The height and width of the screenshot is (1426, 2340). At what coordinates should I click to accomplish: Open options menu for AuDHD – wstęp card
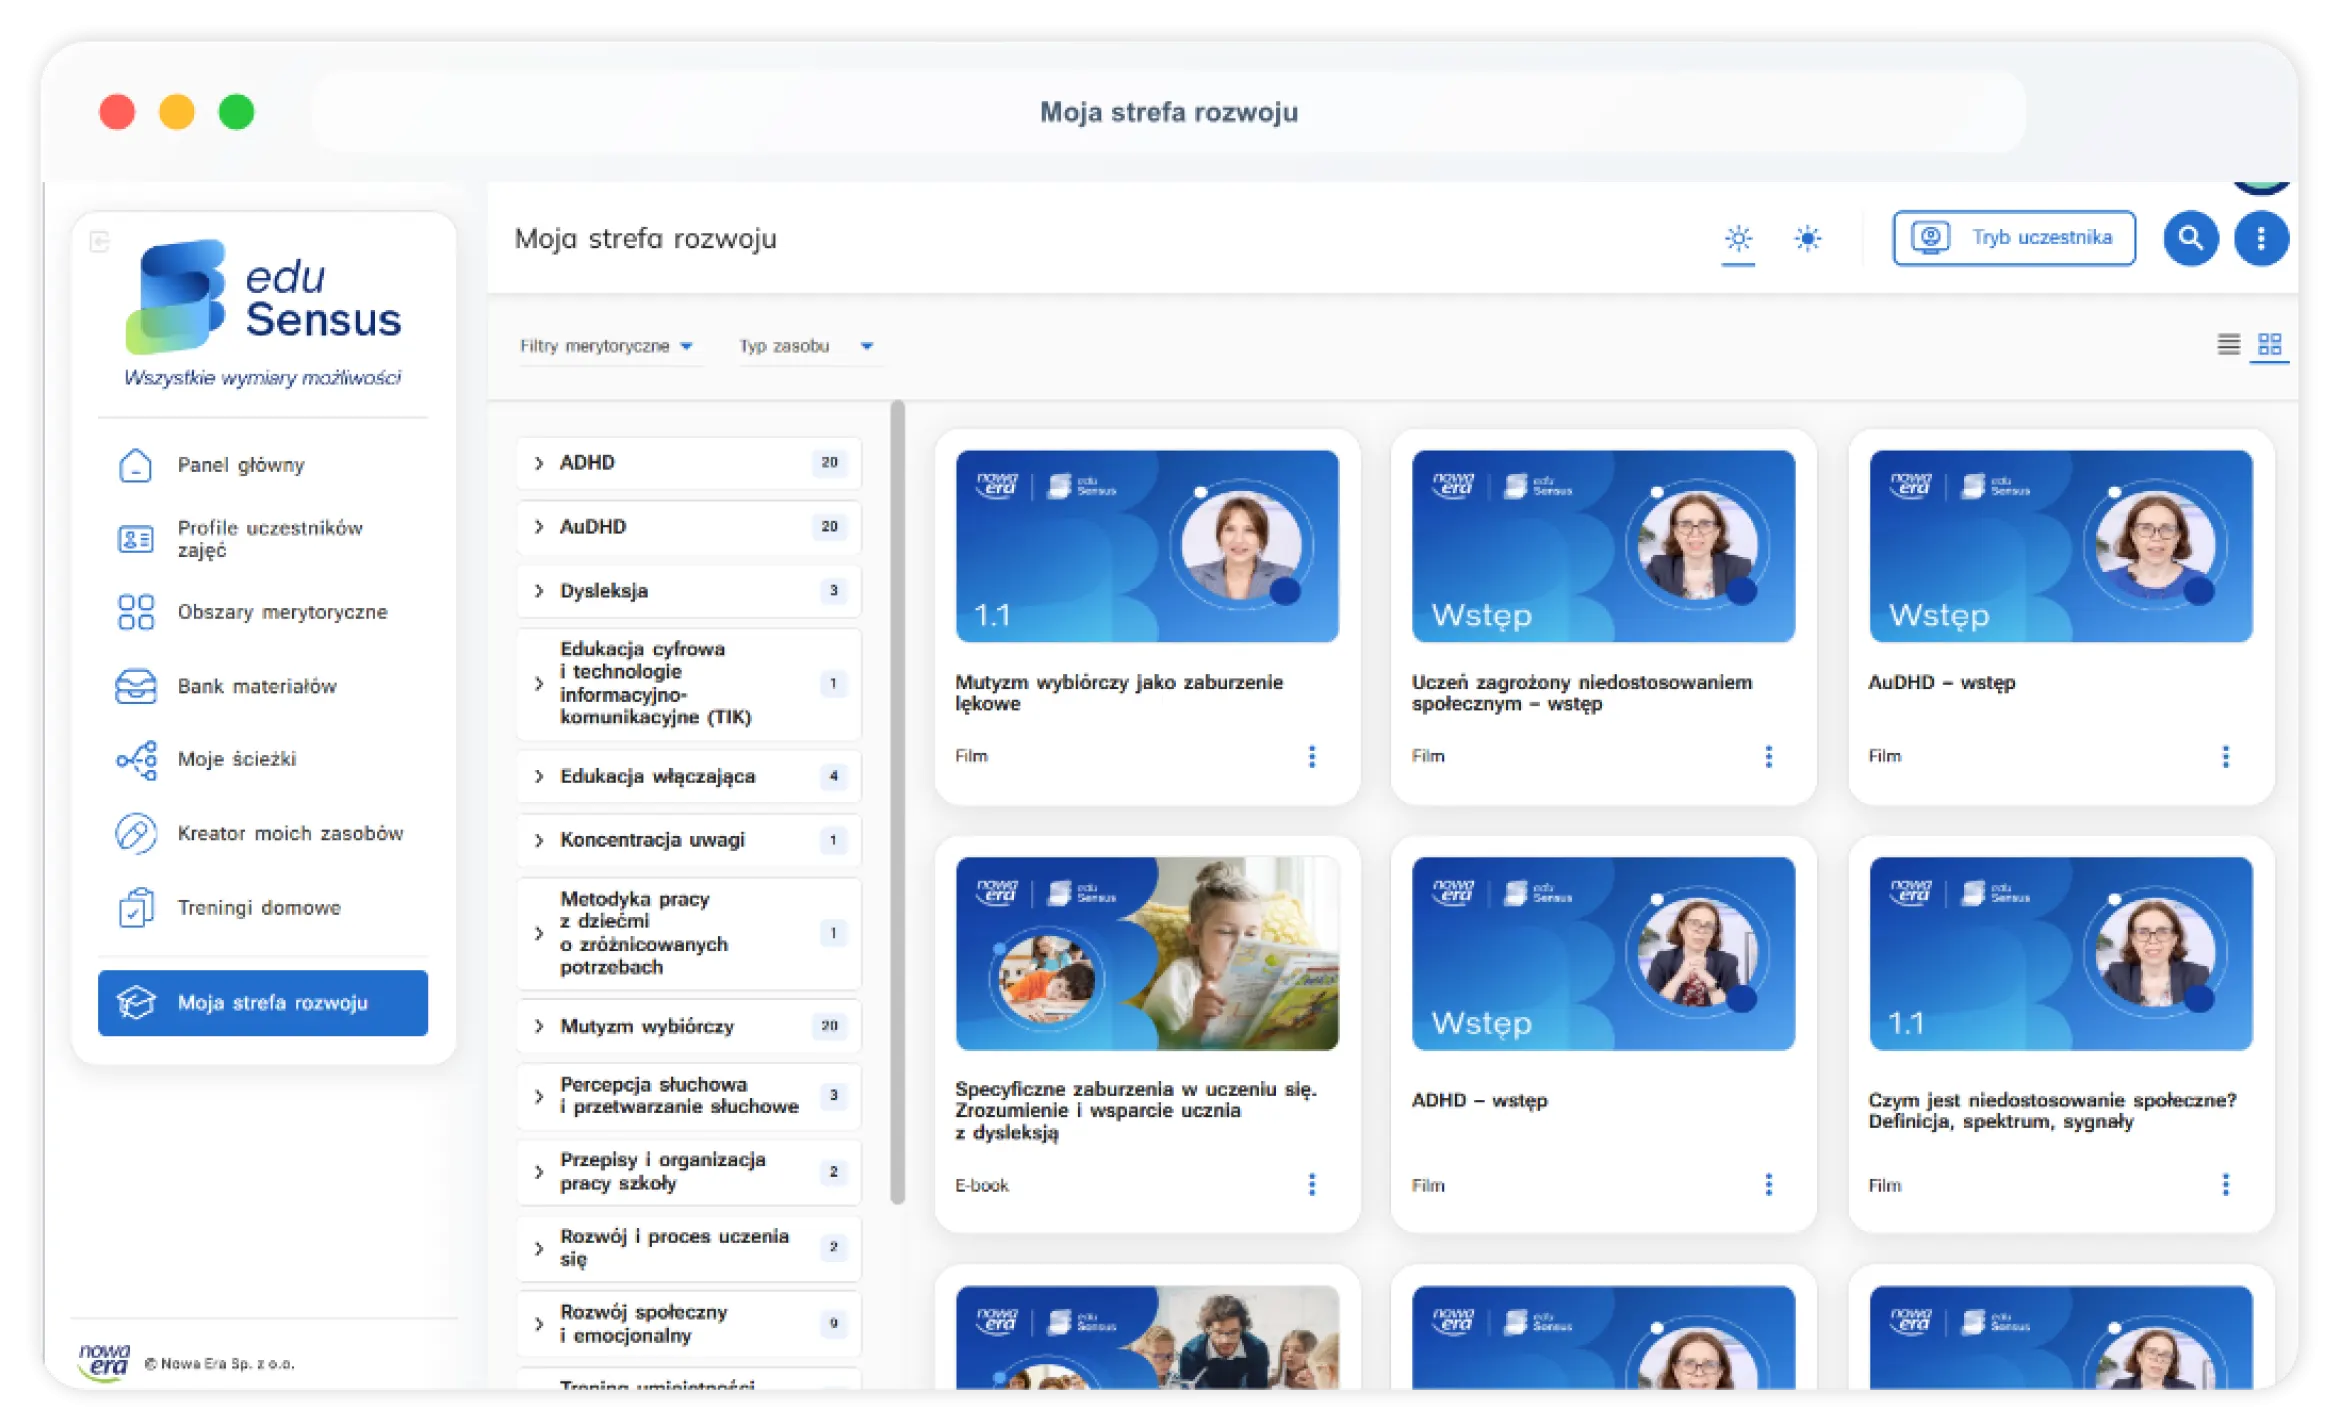click(2225, 757)
